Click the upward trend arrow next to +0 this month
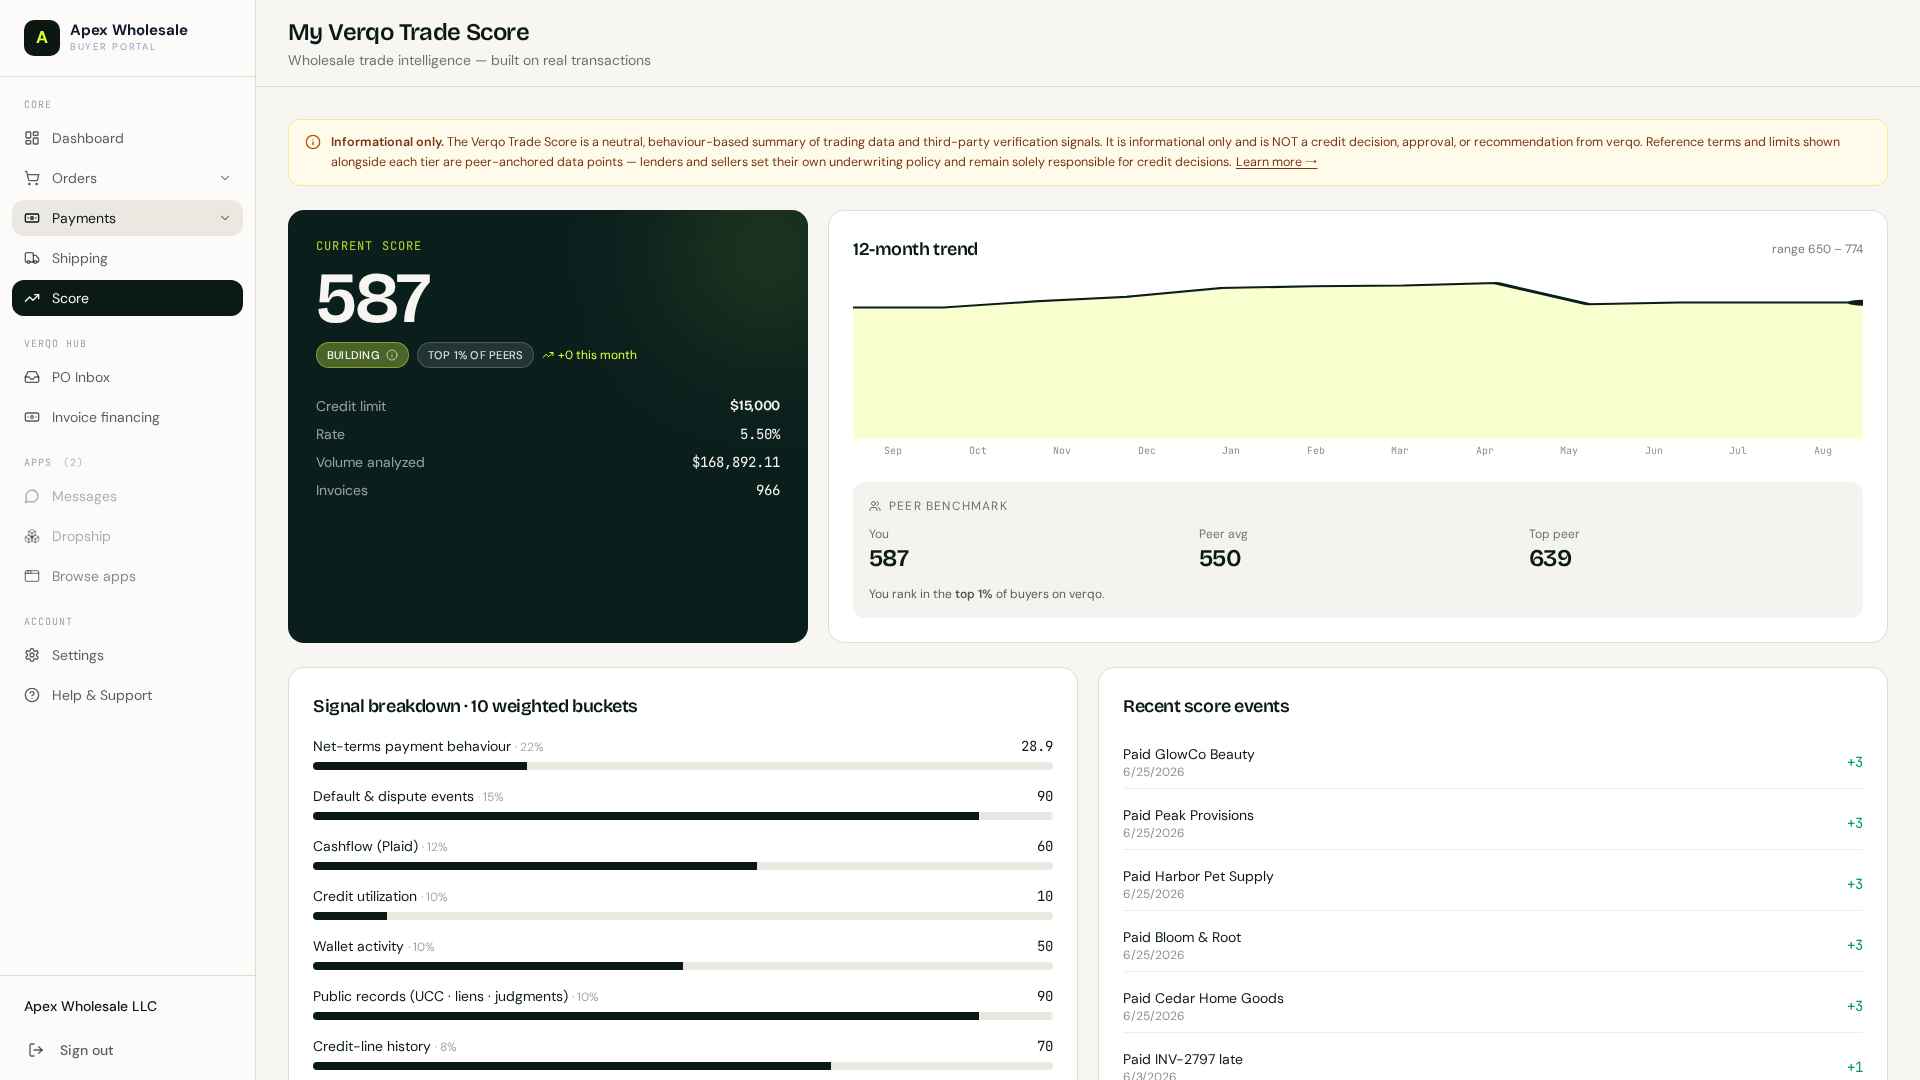1920x1080 pixels. point(548,355)
